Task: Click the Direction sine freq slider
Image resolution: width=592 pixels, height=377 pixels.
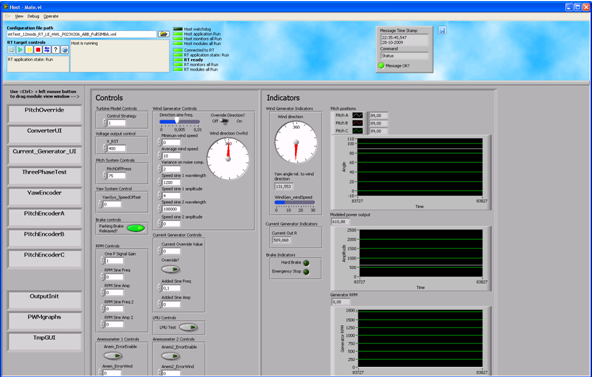Action: pyautogui.click(x=180, y=122)
